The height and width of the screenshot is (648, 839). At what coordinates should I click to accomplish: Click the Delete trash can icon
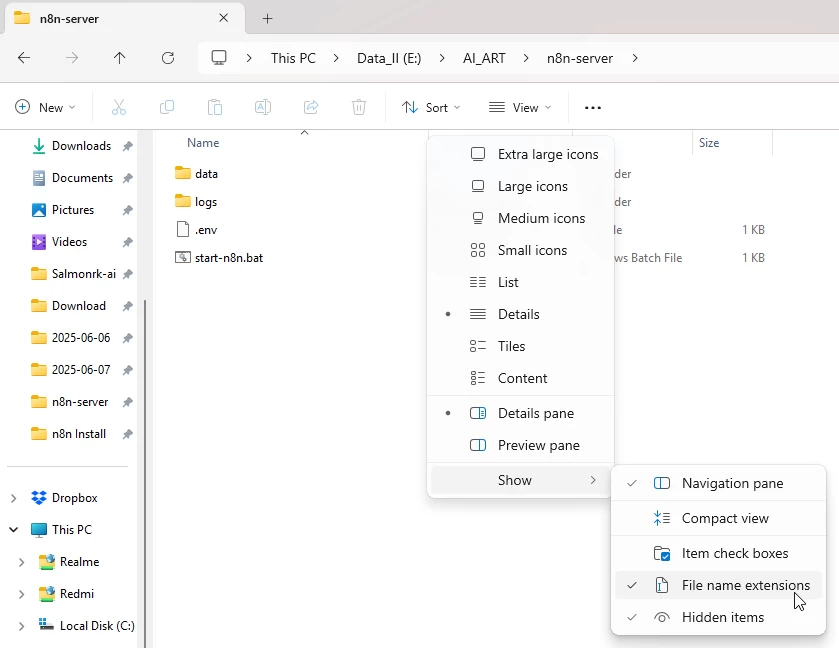pyautogui.click(x=359, y=107)
